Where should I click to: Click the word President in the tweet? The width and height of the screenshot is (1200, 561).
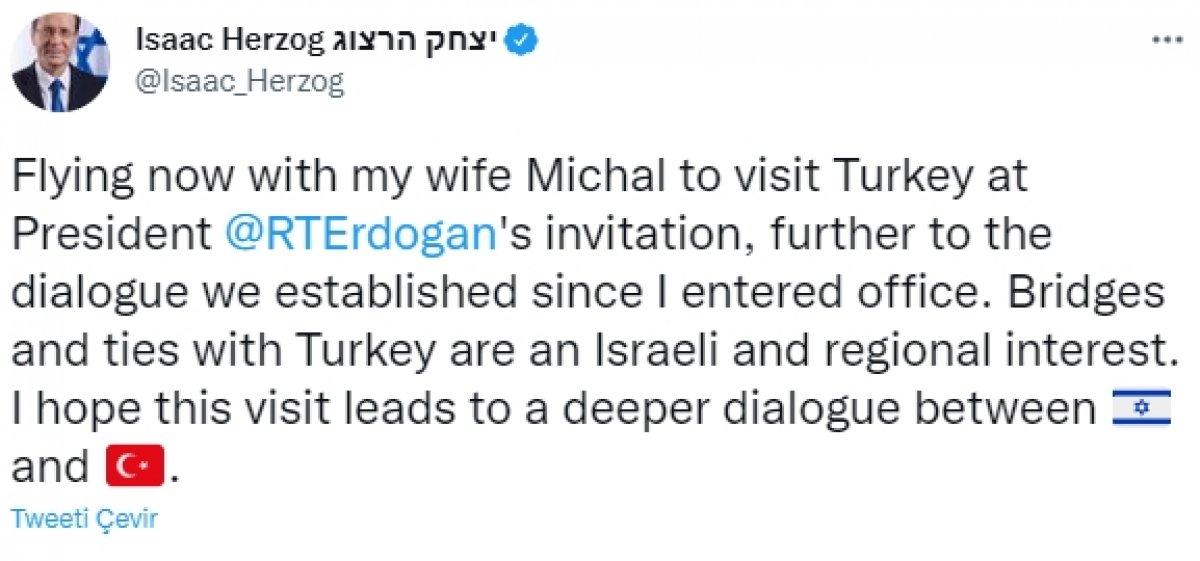click(x=110, y=235)
